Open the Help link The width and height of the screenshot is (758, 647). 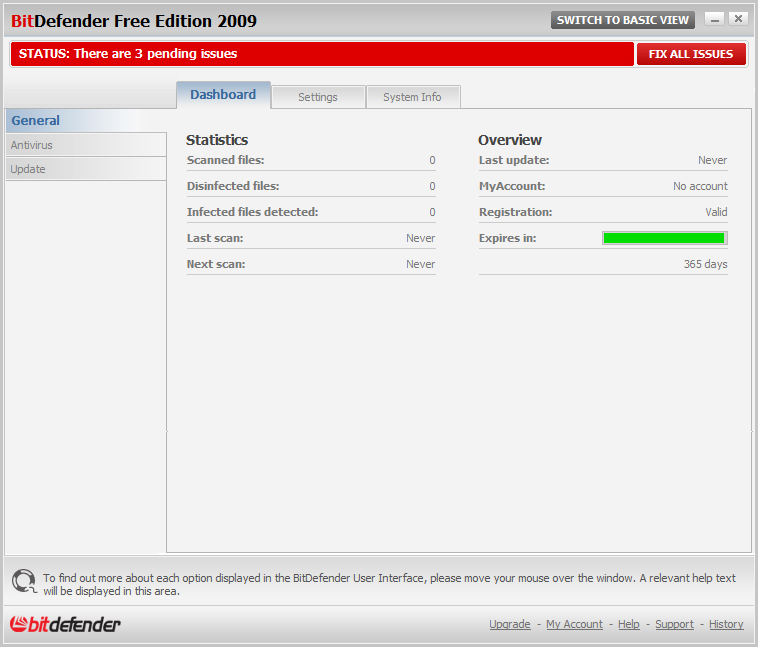(628, 624)
